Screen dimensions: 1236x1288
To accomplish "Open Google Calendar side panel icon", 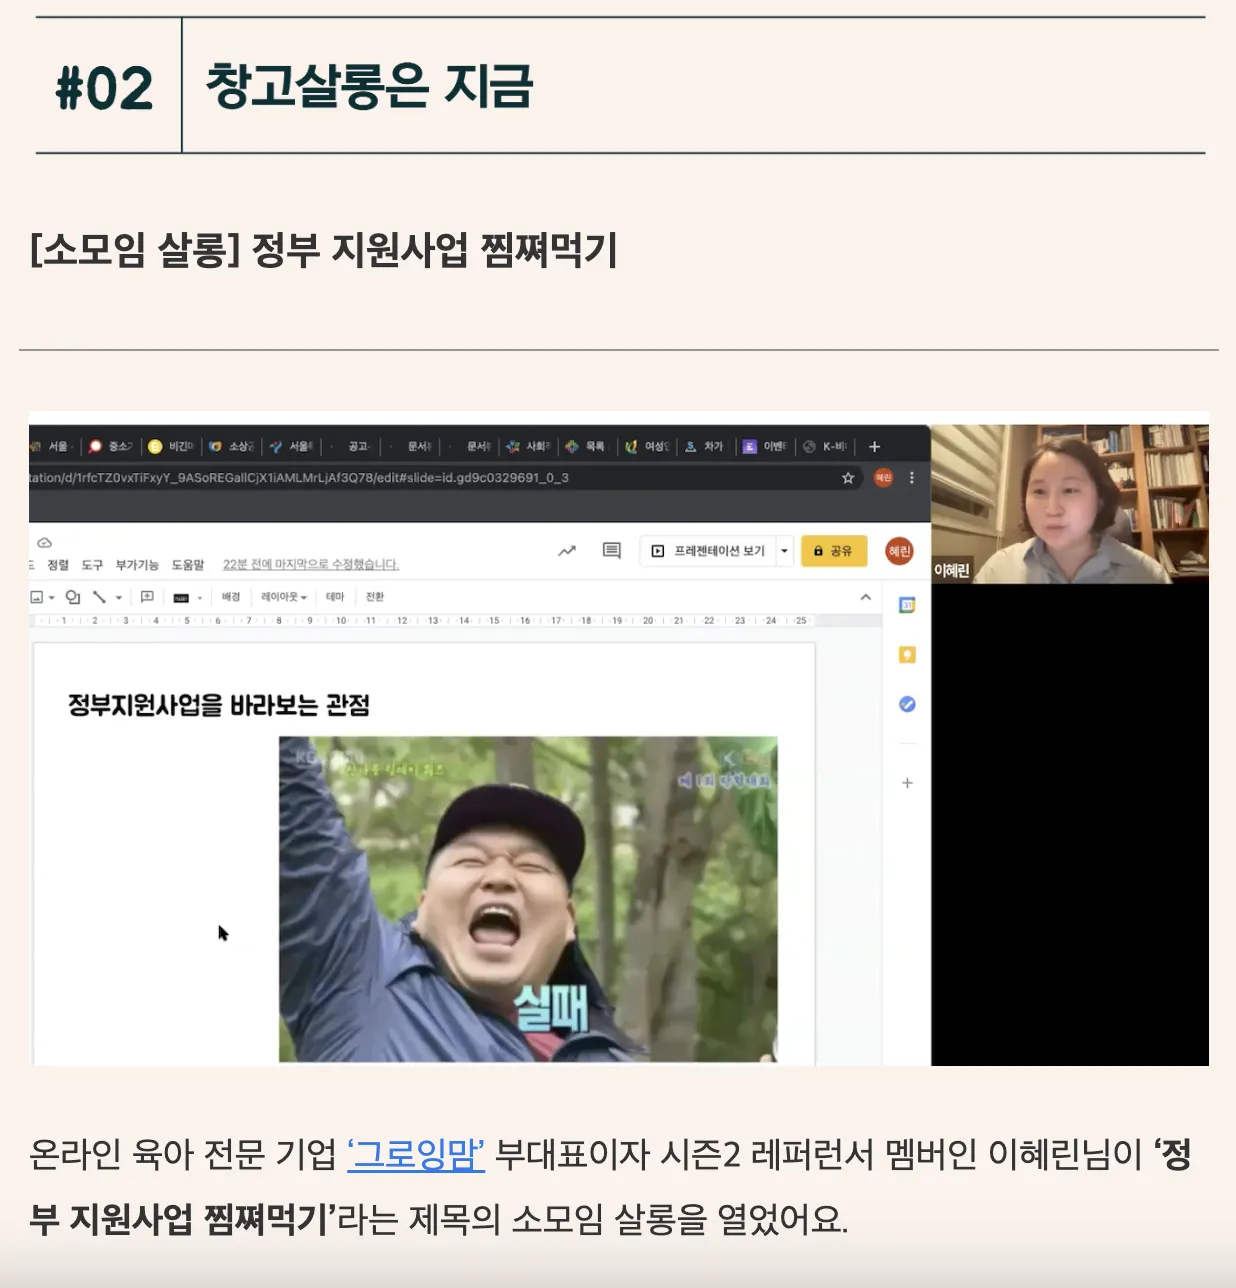I will click(x=907, y=605).
